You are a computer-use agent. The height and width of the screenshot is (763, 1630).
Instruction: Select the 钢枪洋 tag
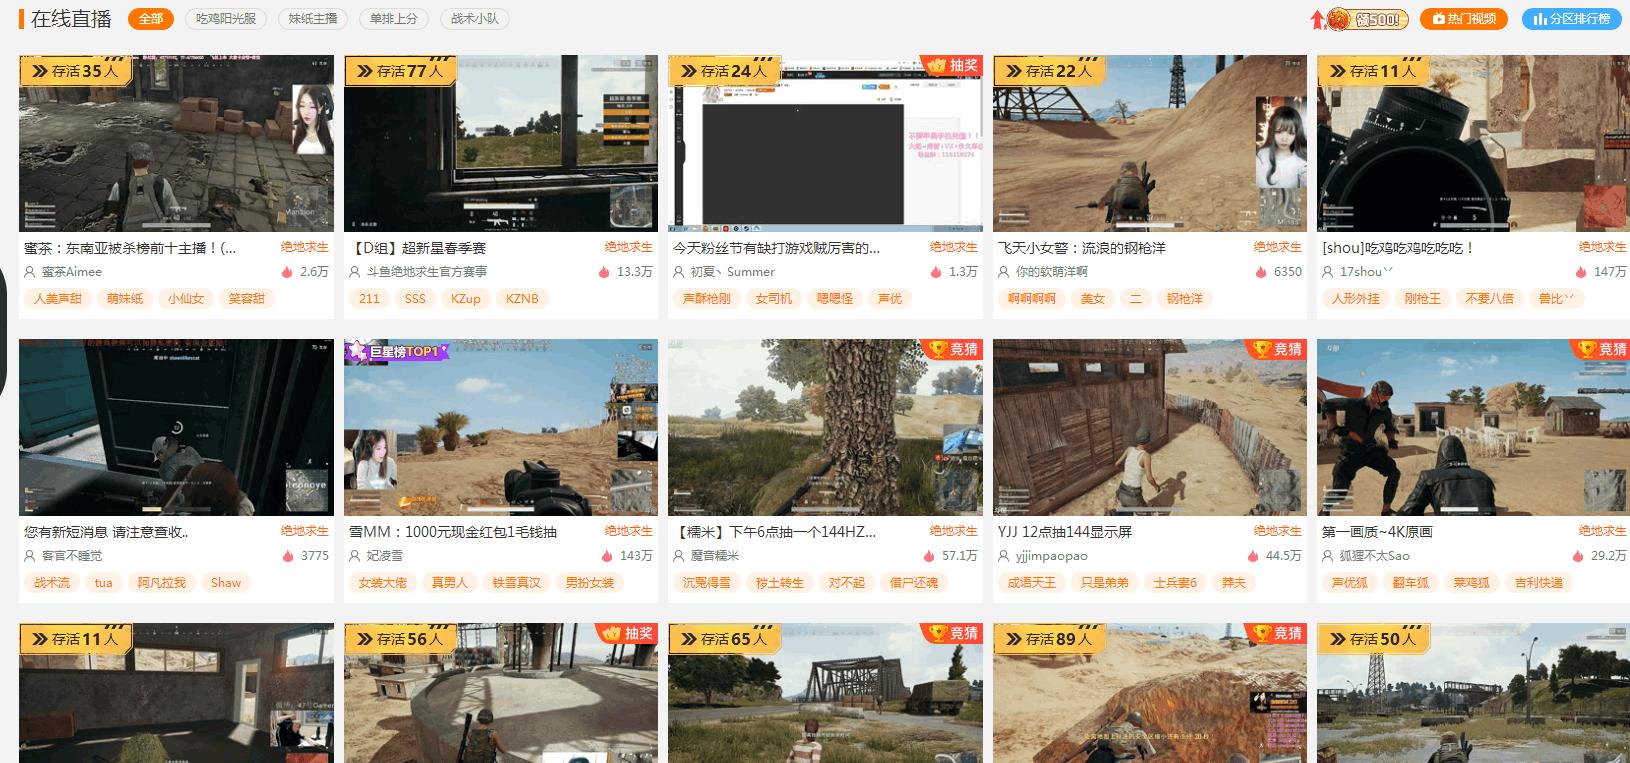(1185, 299)
